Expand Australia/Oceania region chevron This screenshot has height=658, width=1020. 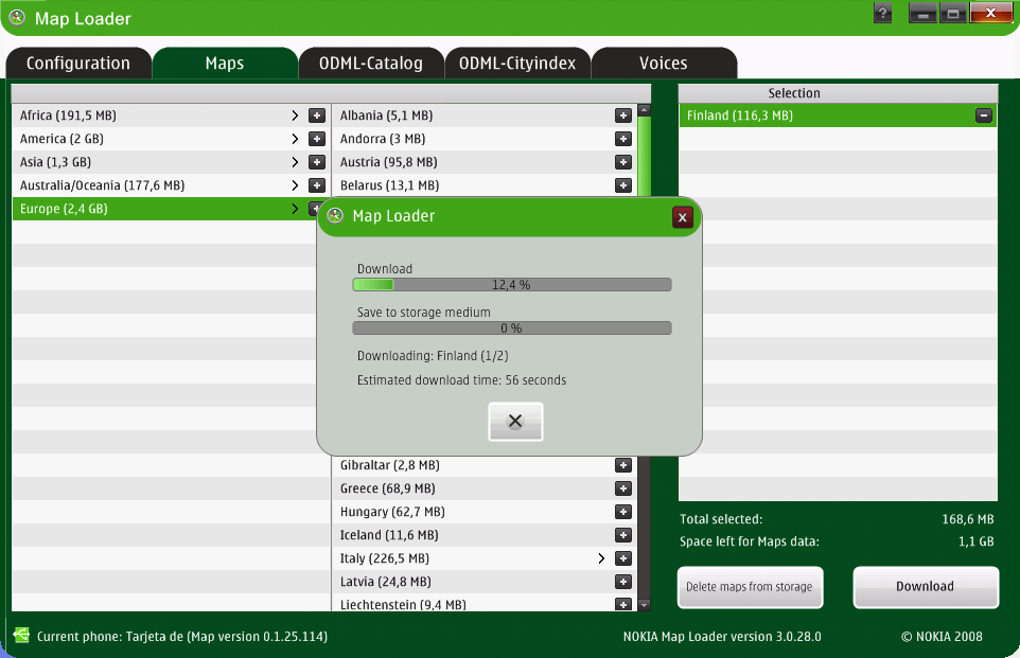point(295,186)
